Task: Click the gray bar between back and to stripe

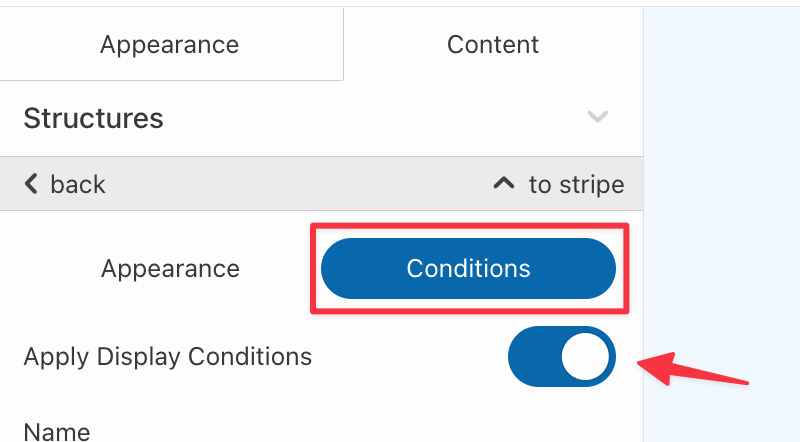Action: click(x=300, y=184)
